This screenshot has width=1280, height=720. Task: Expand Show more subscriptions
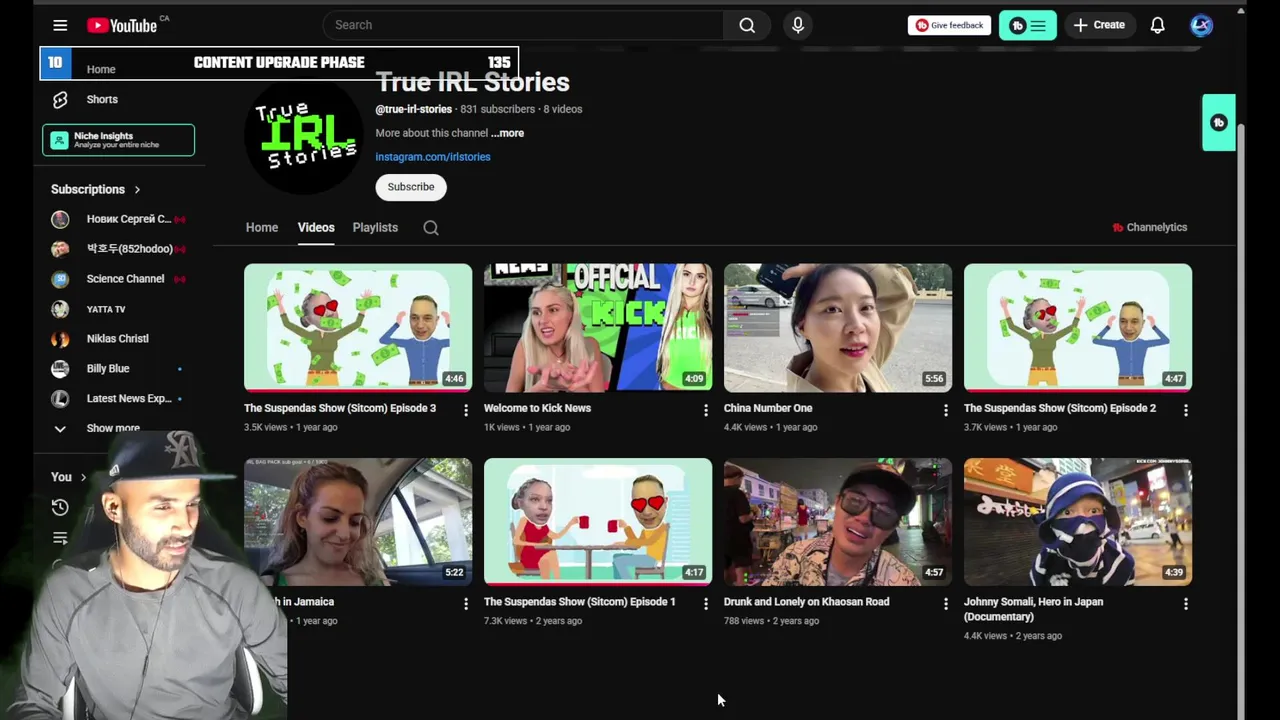click(x=112, y=428)
